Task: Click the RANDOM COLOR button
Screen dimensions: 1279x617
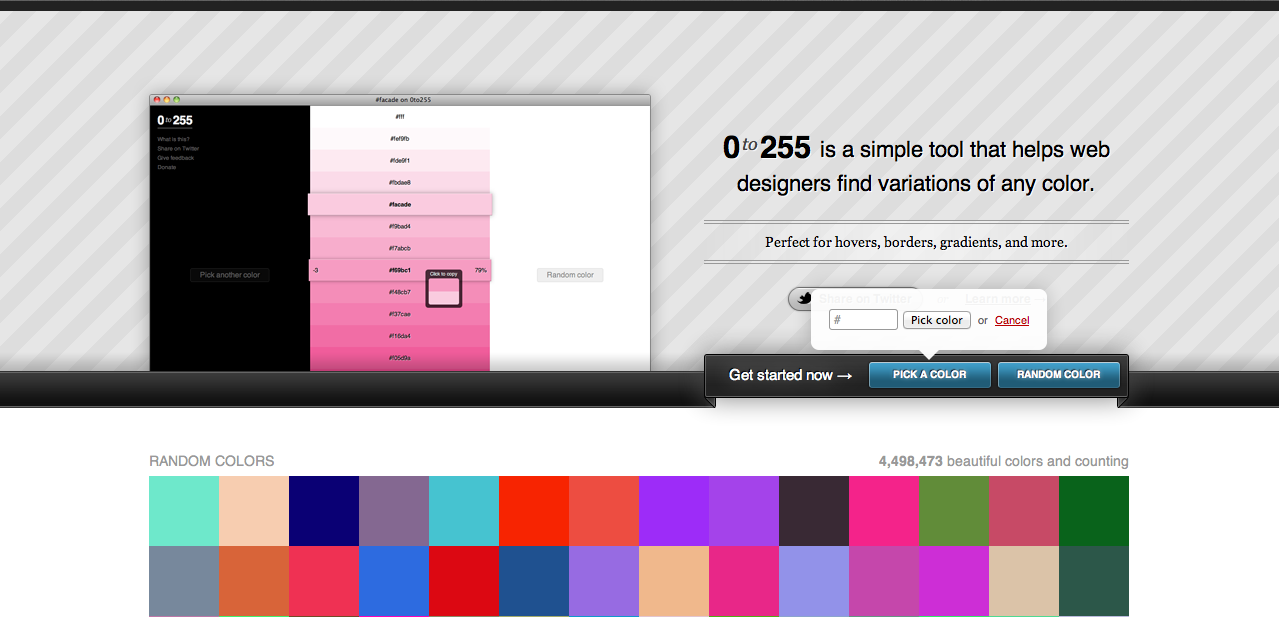Action: pos(1058,375)
